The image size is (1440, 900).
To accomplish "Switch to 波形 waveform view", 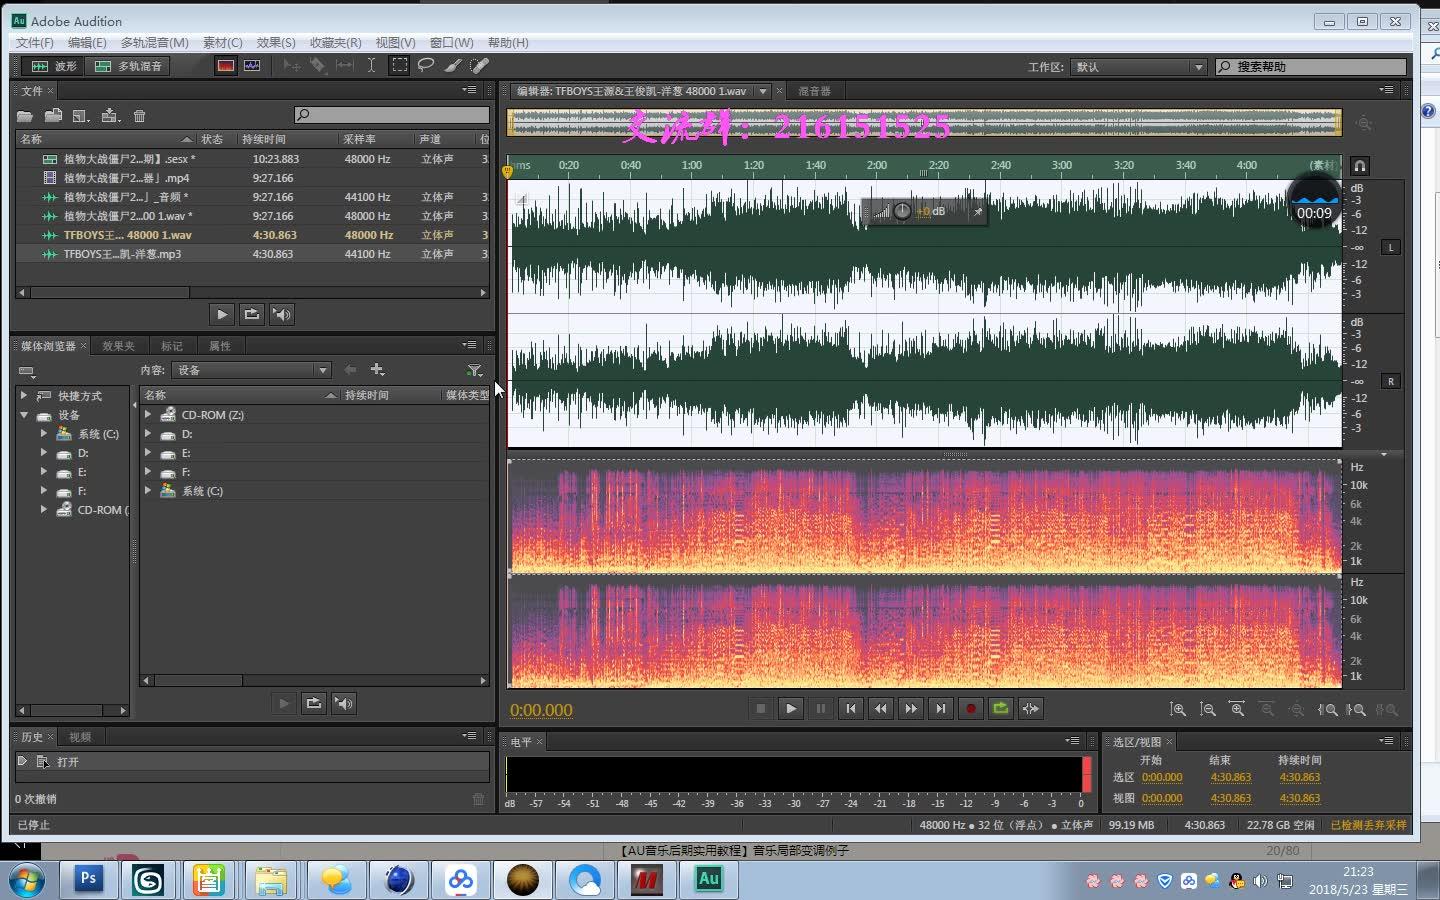I will (54, 66).
